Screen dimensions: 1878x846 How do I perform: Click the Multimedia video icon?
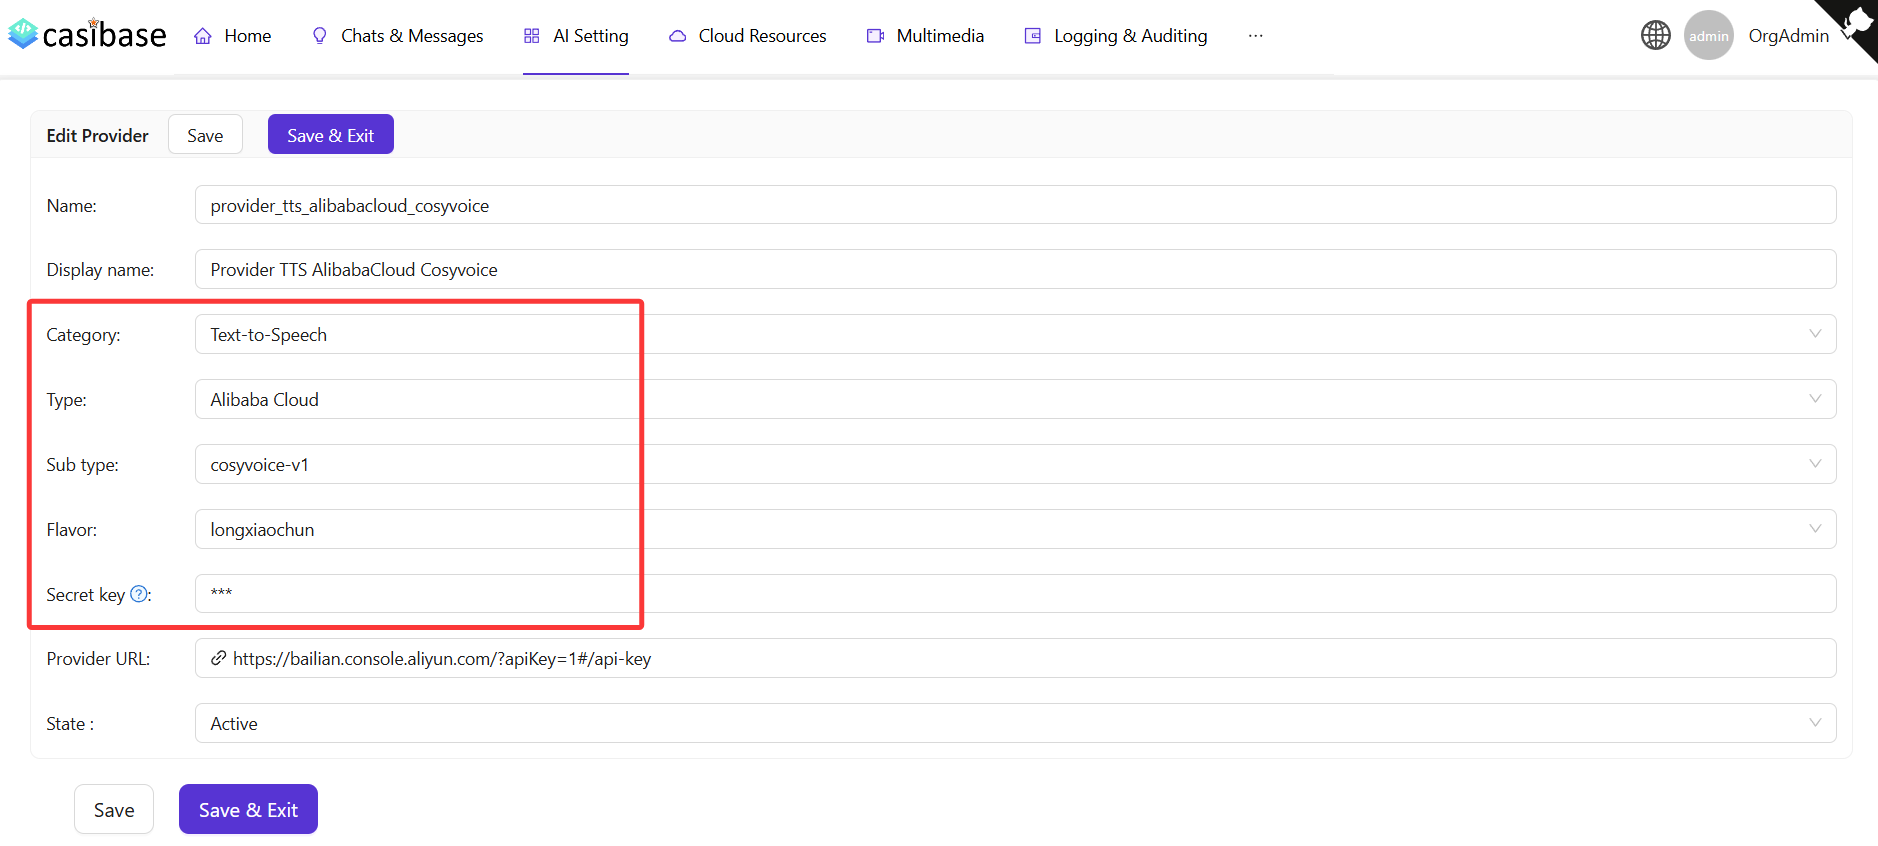876,36
